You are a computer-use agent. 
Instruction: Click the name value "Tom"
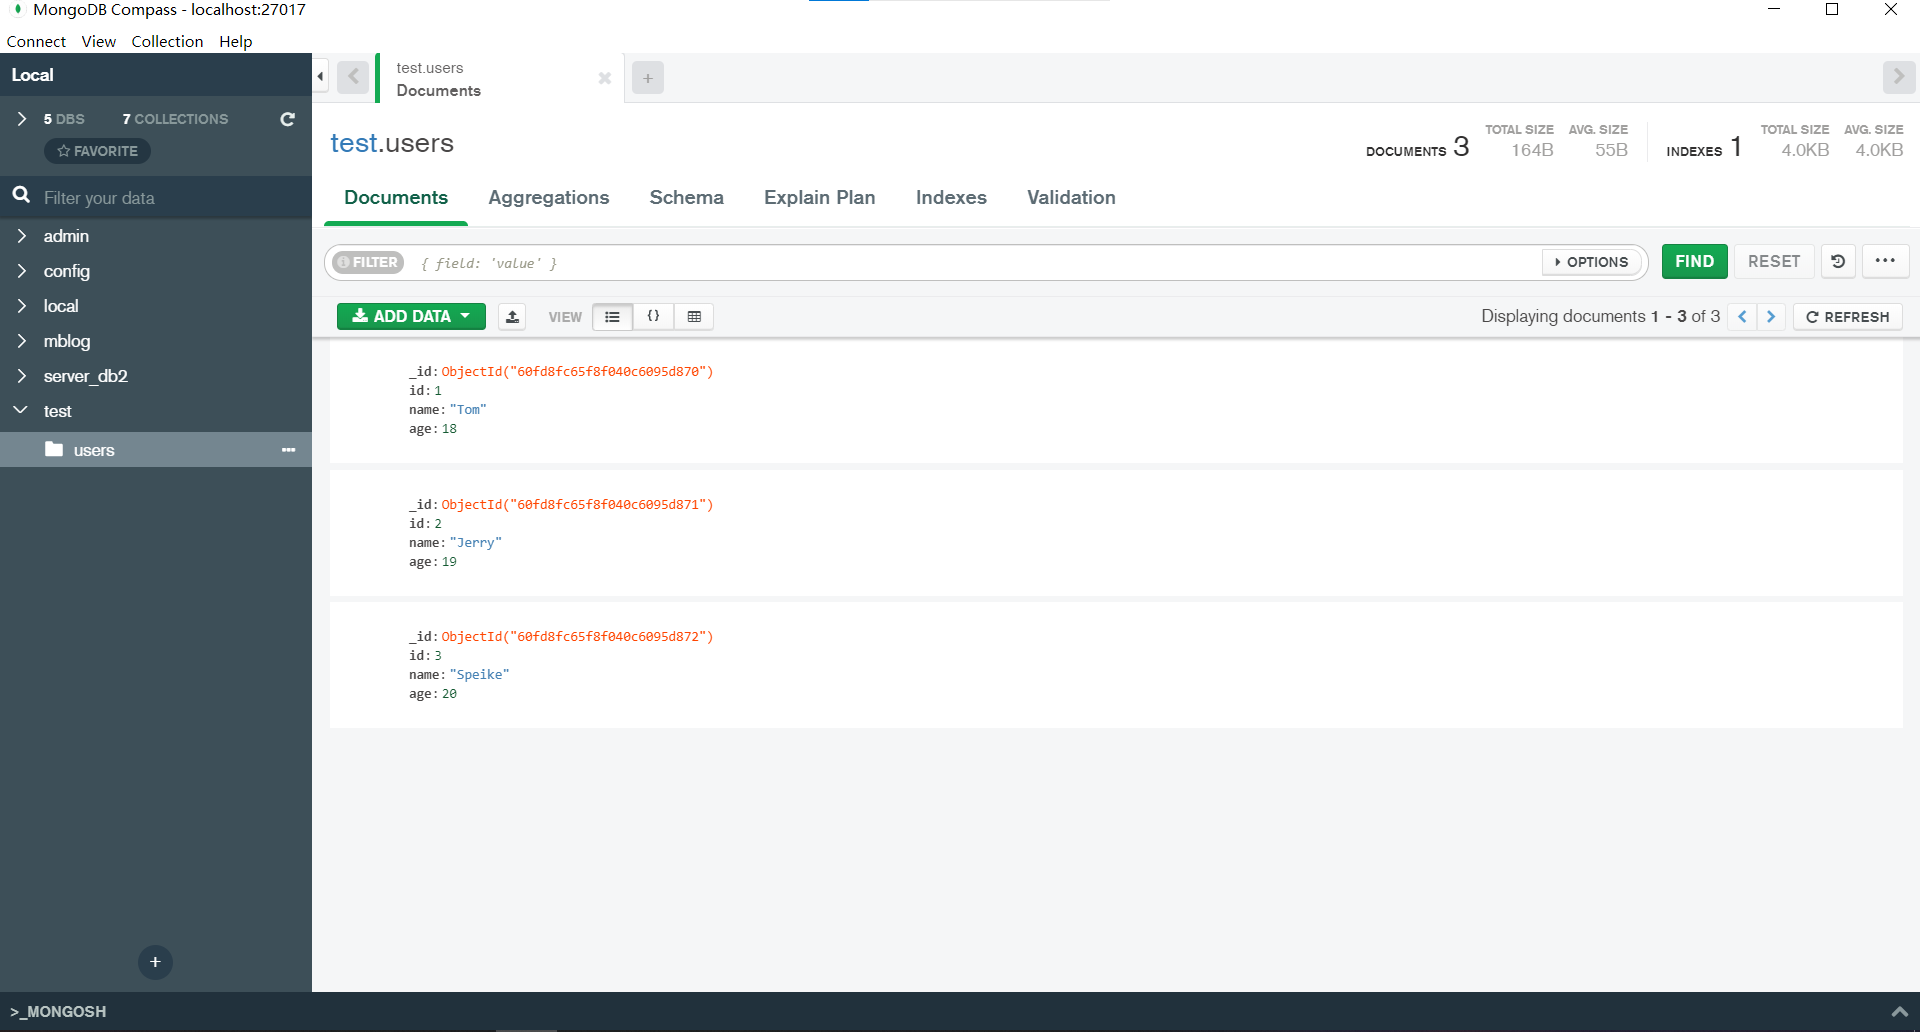pos(468,410)
